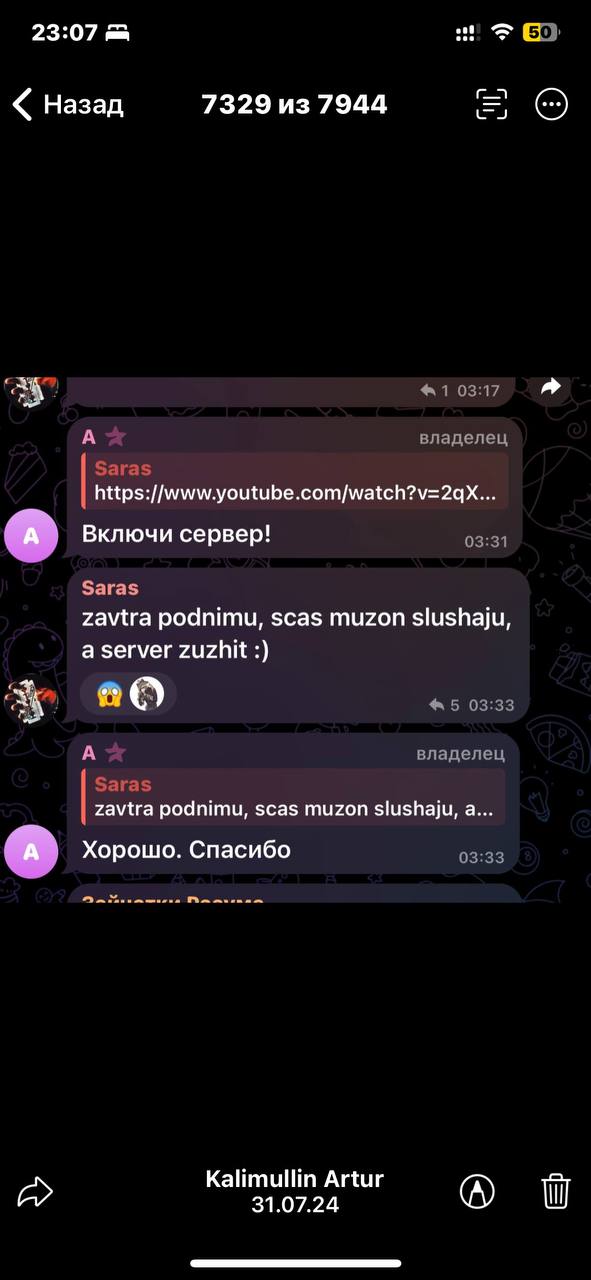Tap the Saras sender name

[110, 588]
